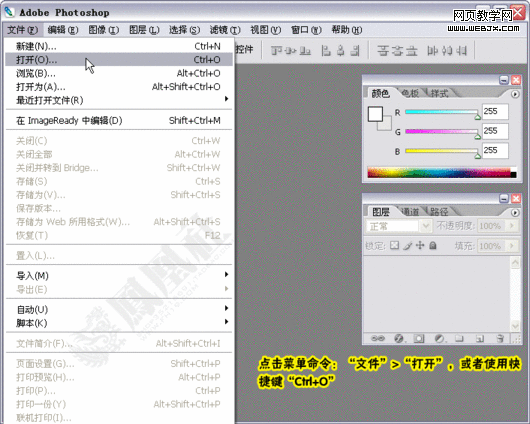Minimize the Color panel

click(x=504, y=80)
